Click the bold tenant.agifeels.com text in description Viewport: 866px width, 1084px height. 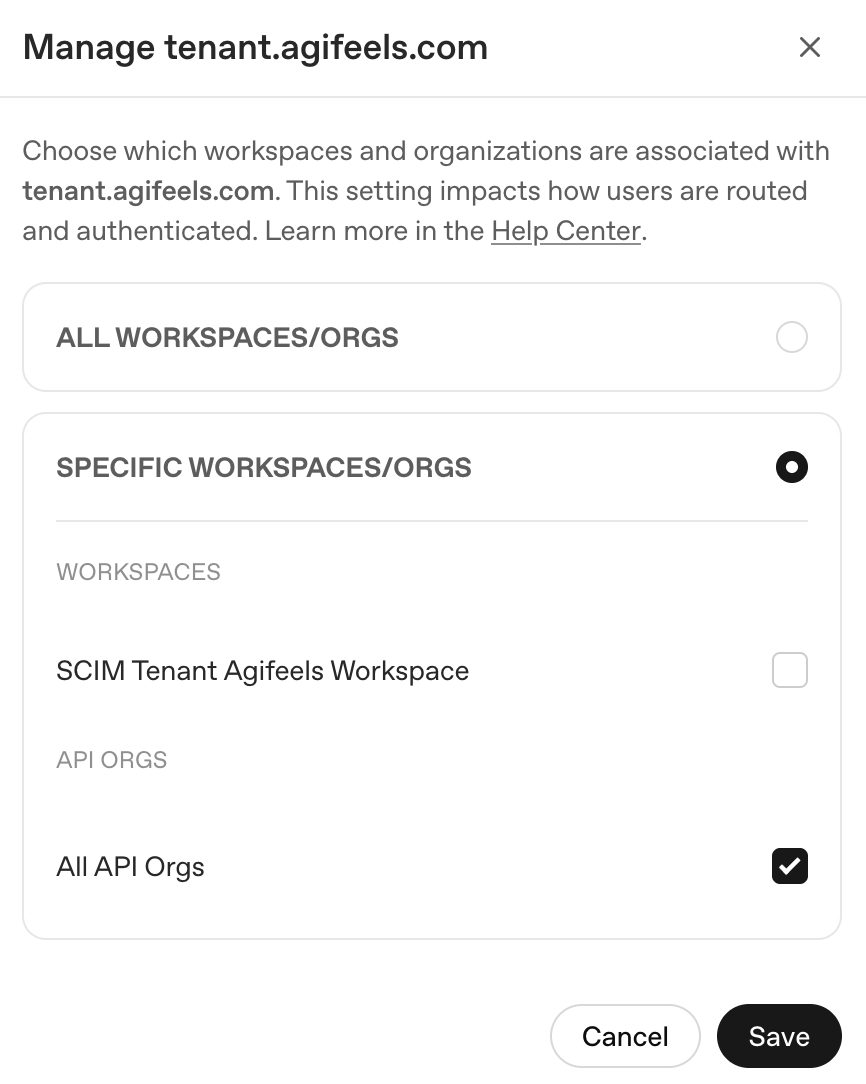[x=146, y=190]
